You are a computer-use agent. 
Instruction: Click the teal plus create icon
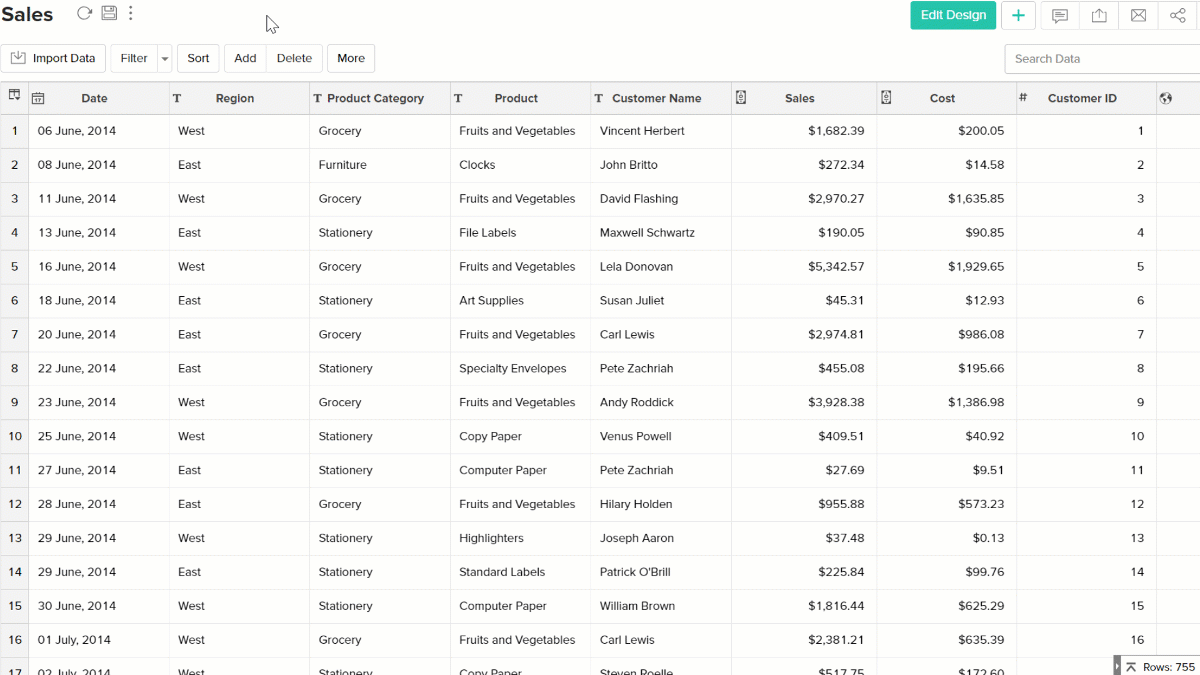(x=1018, y=16)
